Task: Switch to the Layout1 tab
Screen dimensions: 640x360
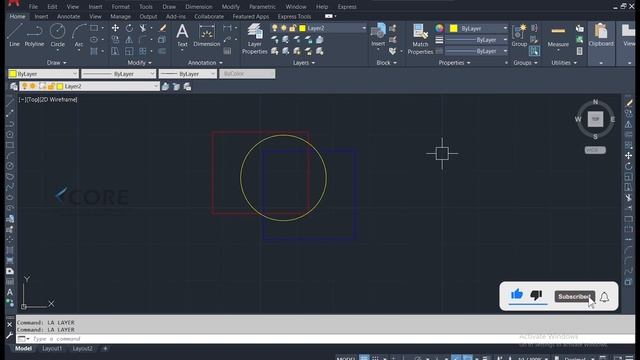Action: 52,349
